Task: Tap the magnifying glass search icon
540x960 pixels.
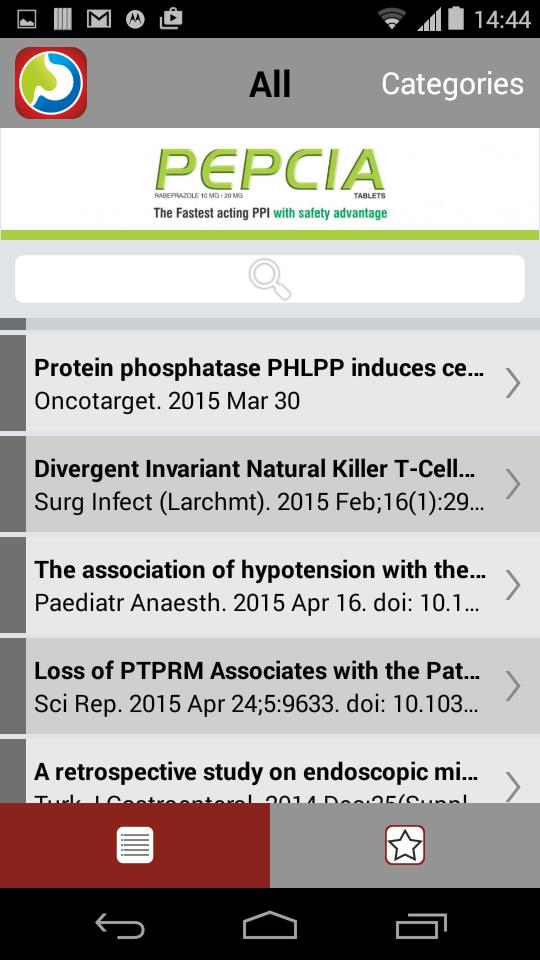Action: [x=269, y=279]
